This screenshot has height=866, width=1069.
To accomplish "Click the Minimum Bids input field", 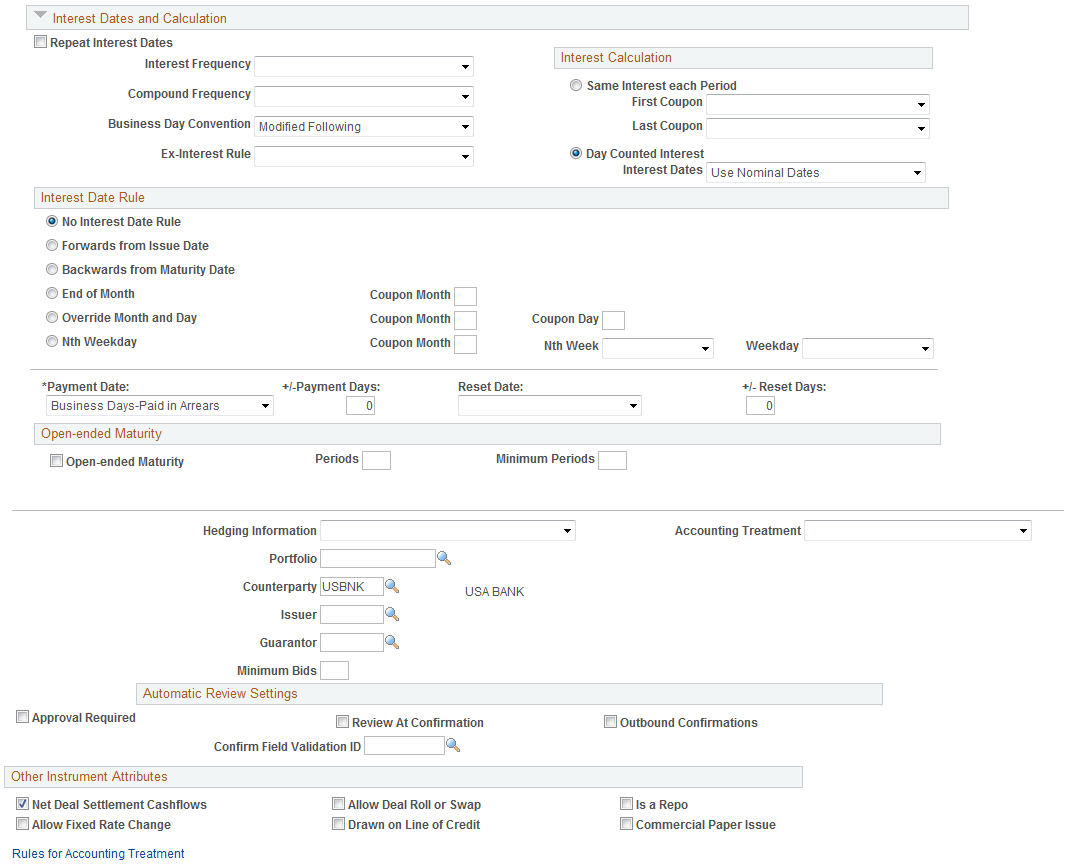I will click(x=335, y=670).
